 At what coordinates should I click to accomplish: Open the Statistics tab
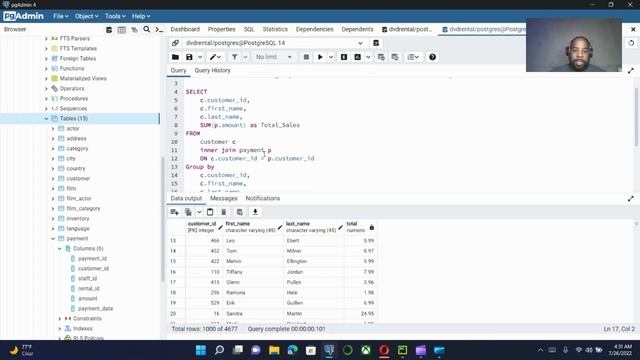tap(275, 29)
